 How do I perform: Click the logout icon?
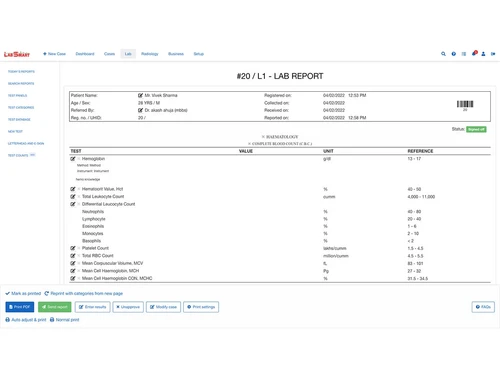(493, 54)
